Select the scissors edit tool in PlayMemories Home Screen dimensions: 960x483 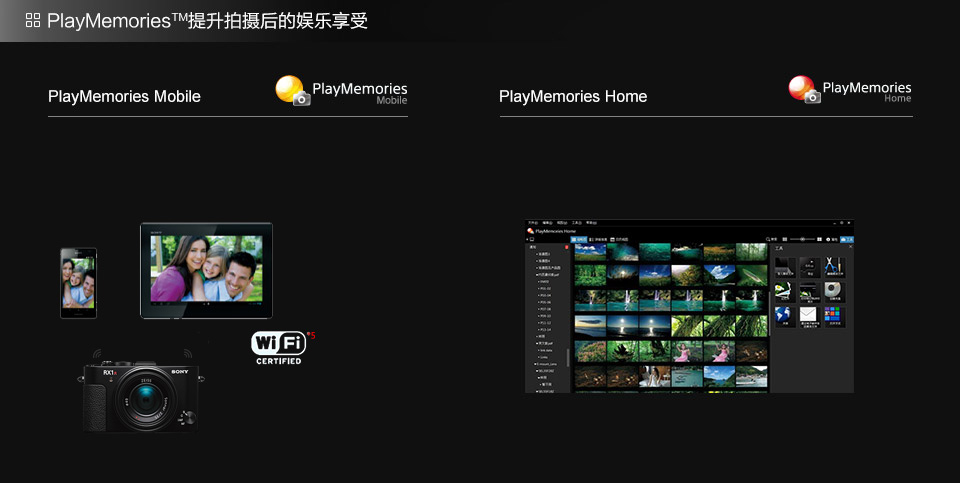tap(835, 267)
